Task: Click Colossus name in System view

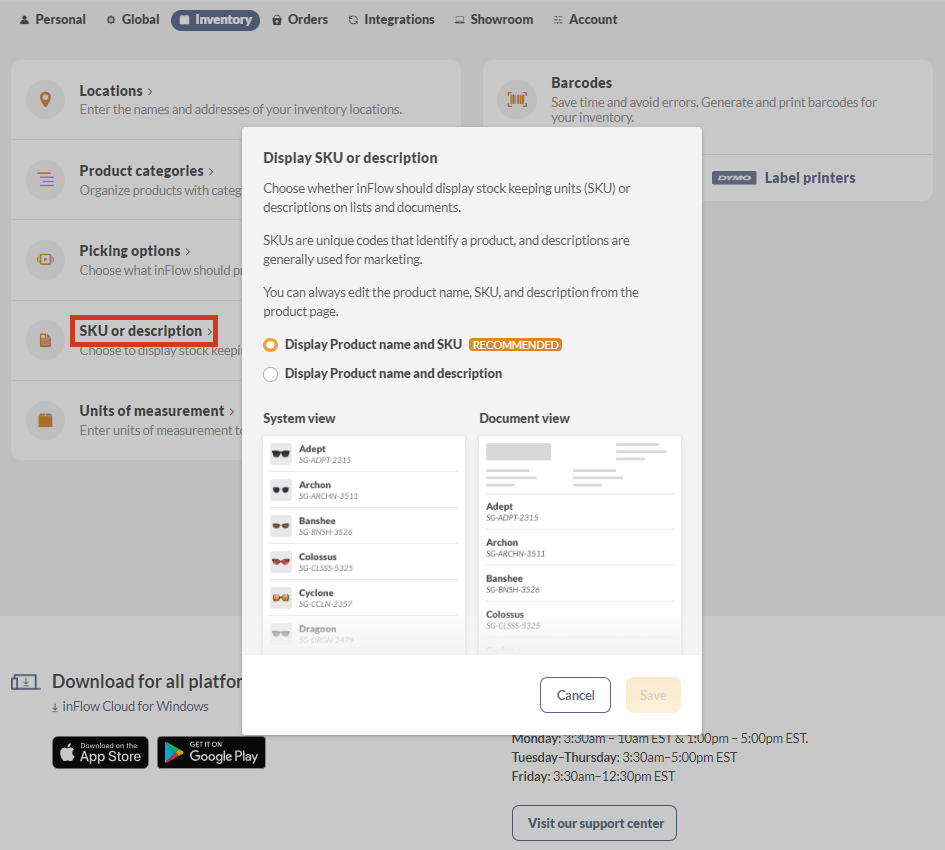Action: point(318,557)
